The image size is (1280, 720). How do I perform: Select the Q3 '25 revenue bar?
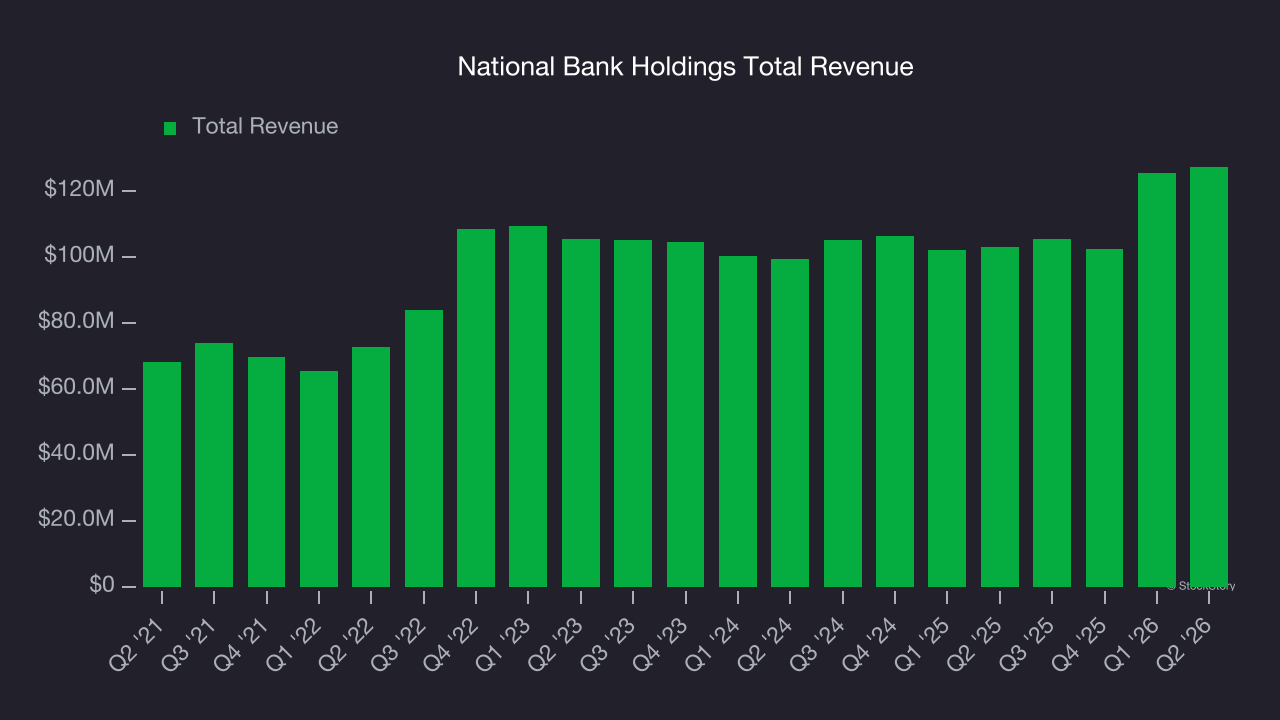click(1052, 413)
